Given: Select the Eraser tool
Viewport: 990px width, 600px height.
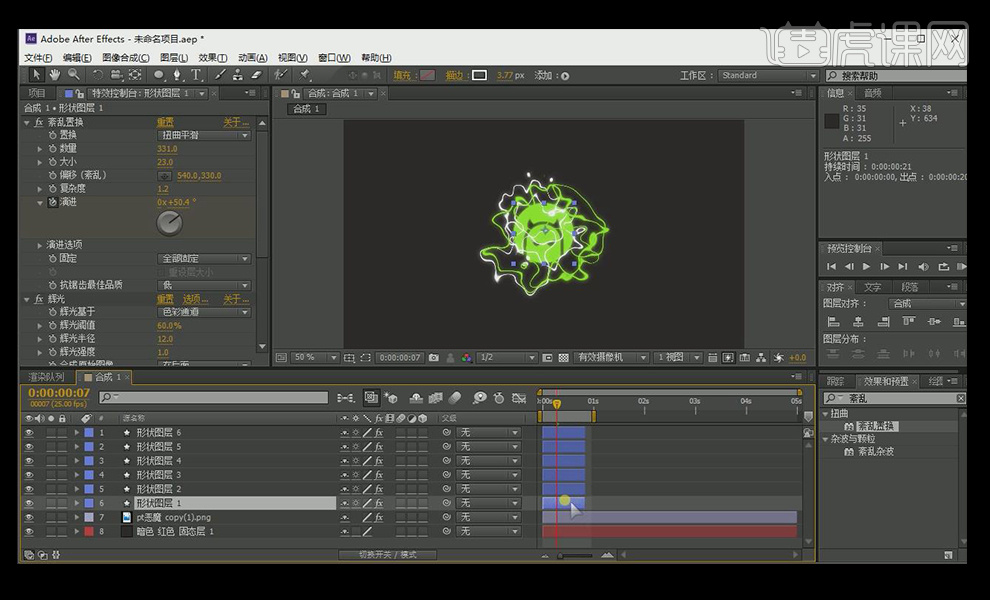Looking at the screenshot, I should [256, 75].
